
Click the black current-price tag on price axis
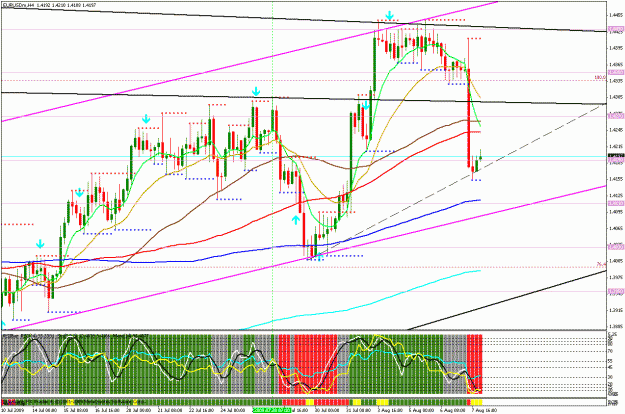click(616, 156)
